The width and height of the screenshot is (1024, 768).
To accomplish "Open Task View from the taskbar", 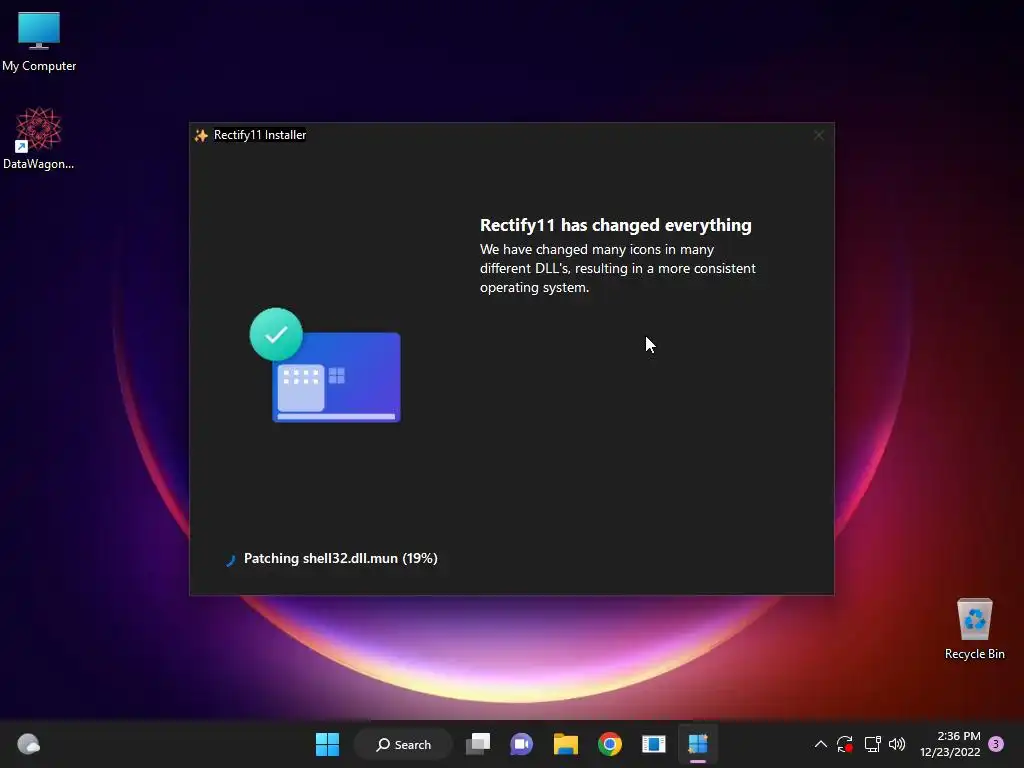I will (x=478, y=744).
